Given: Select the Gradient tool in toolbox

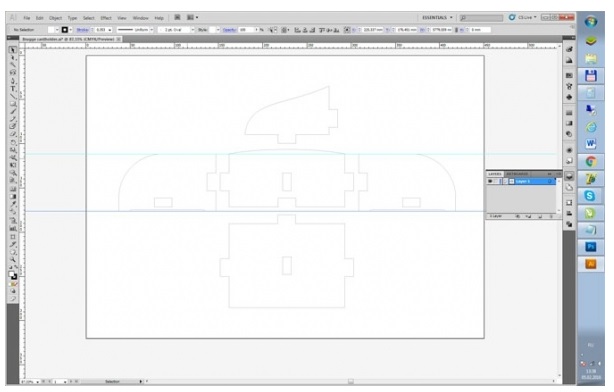Looking at the screenshot, I should pos(13,196).
